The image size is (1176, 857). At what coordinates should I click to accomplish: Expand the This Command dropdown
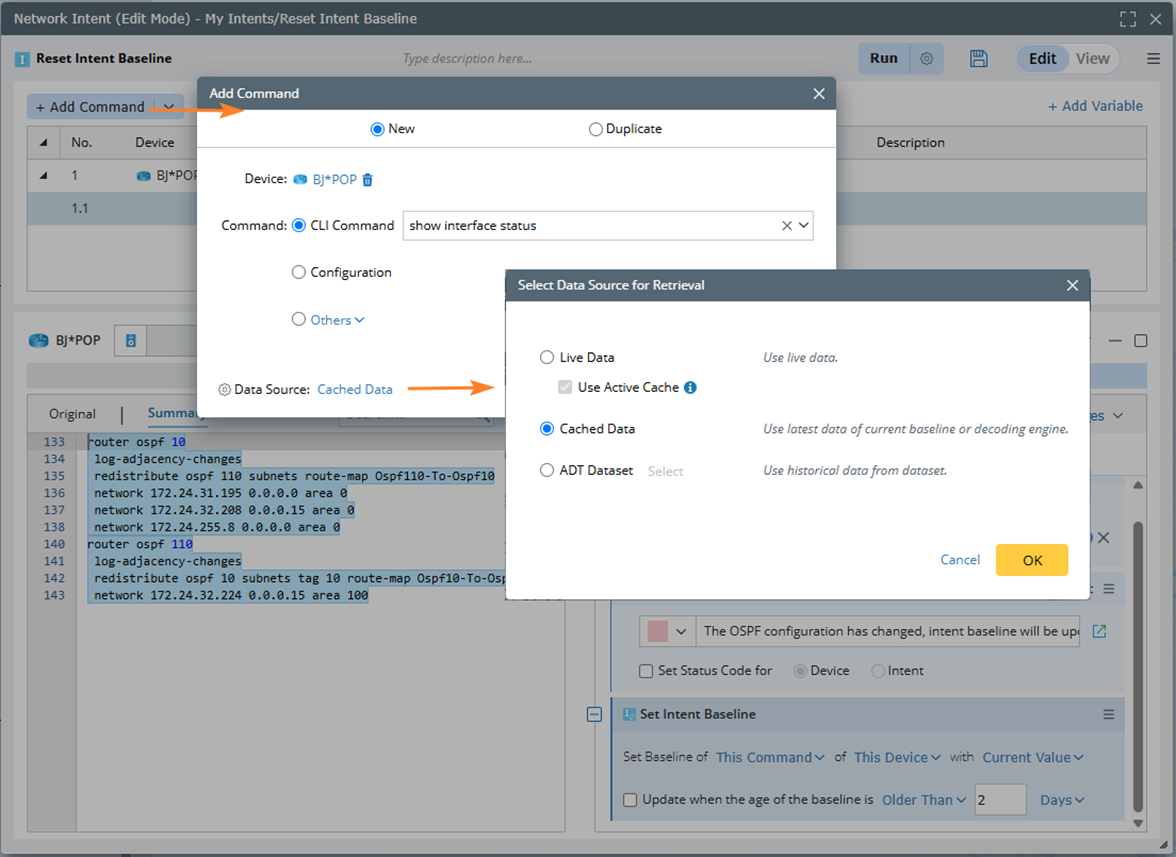(x=770, y=758)
